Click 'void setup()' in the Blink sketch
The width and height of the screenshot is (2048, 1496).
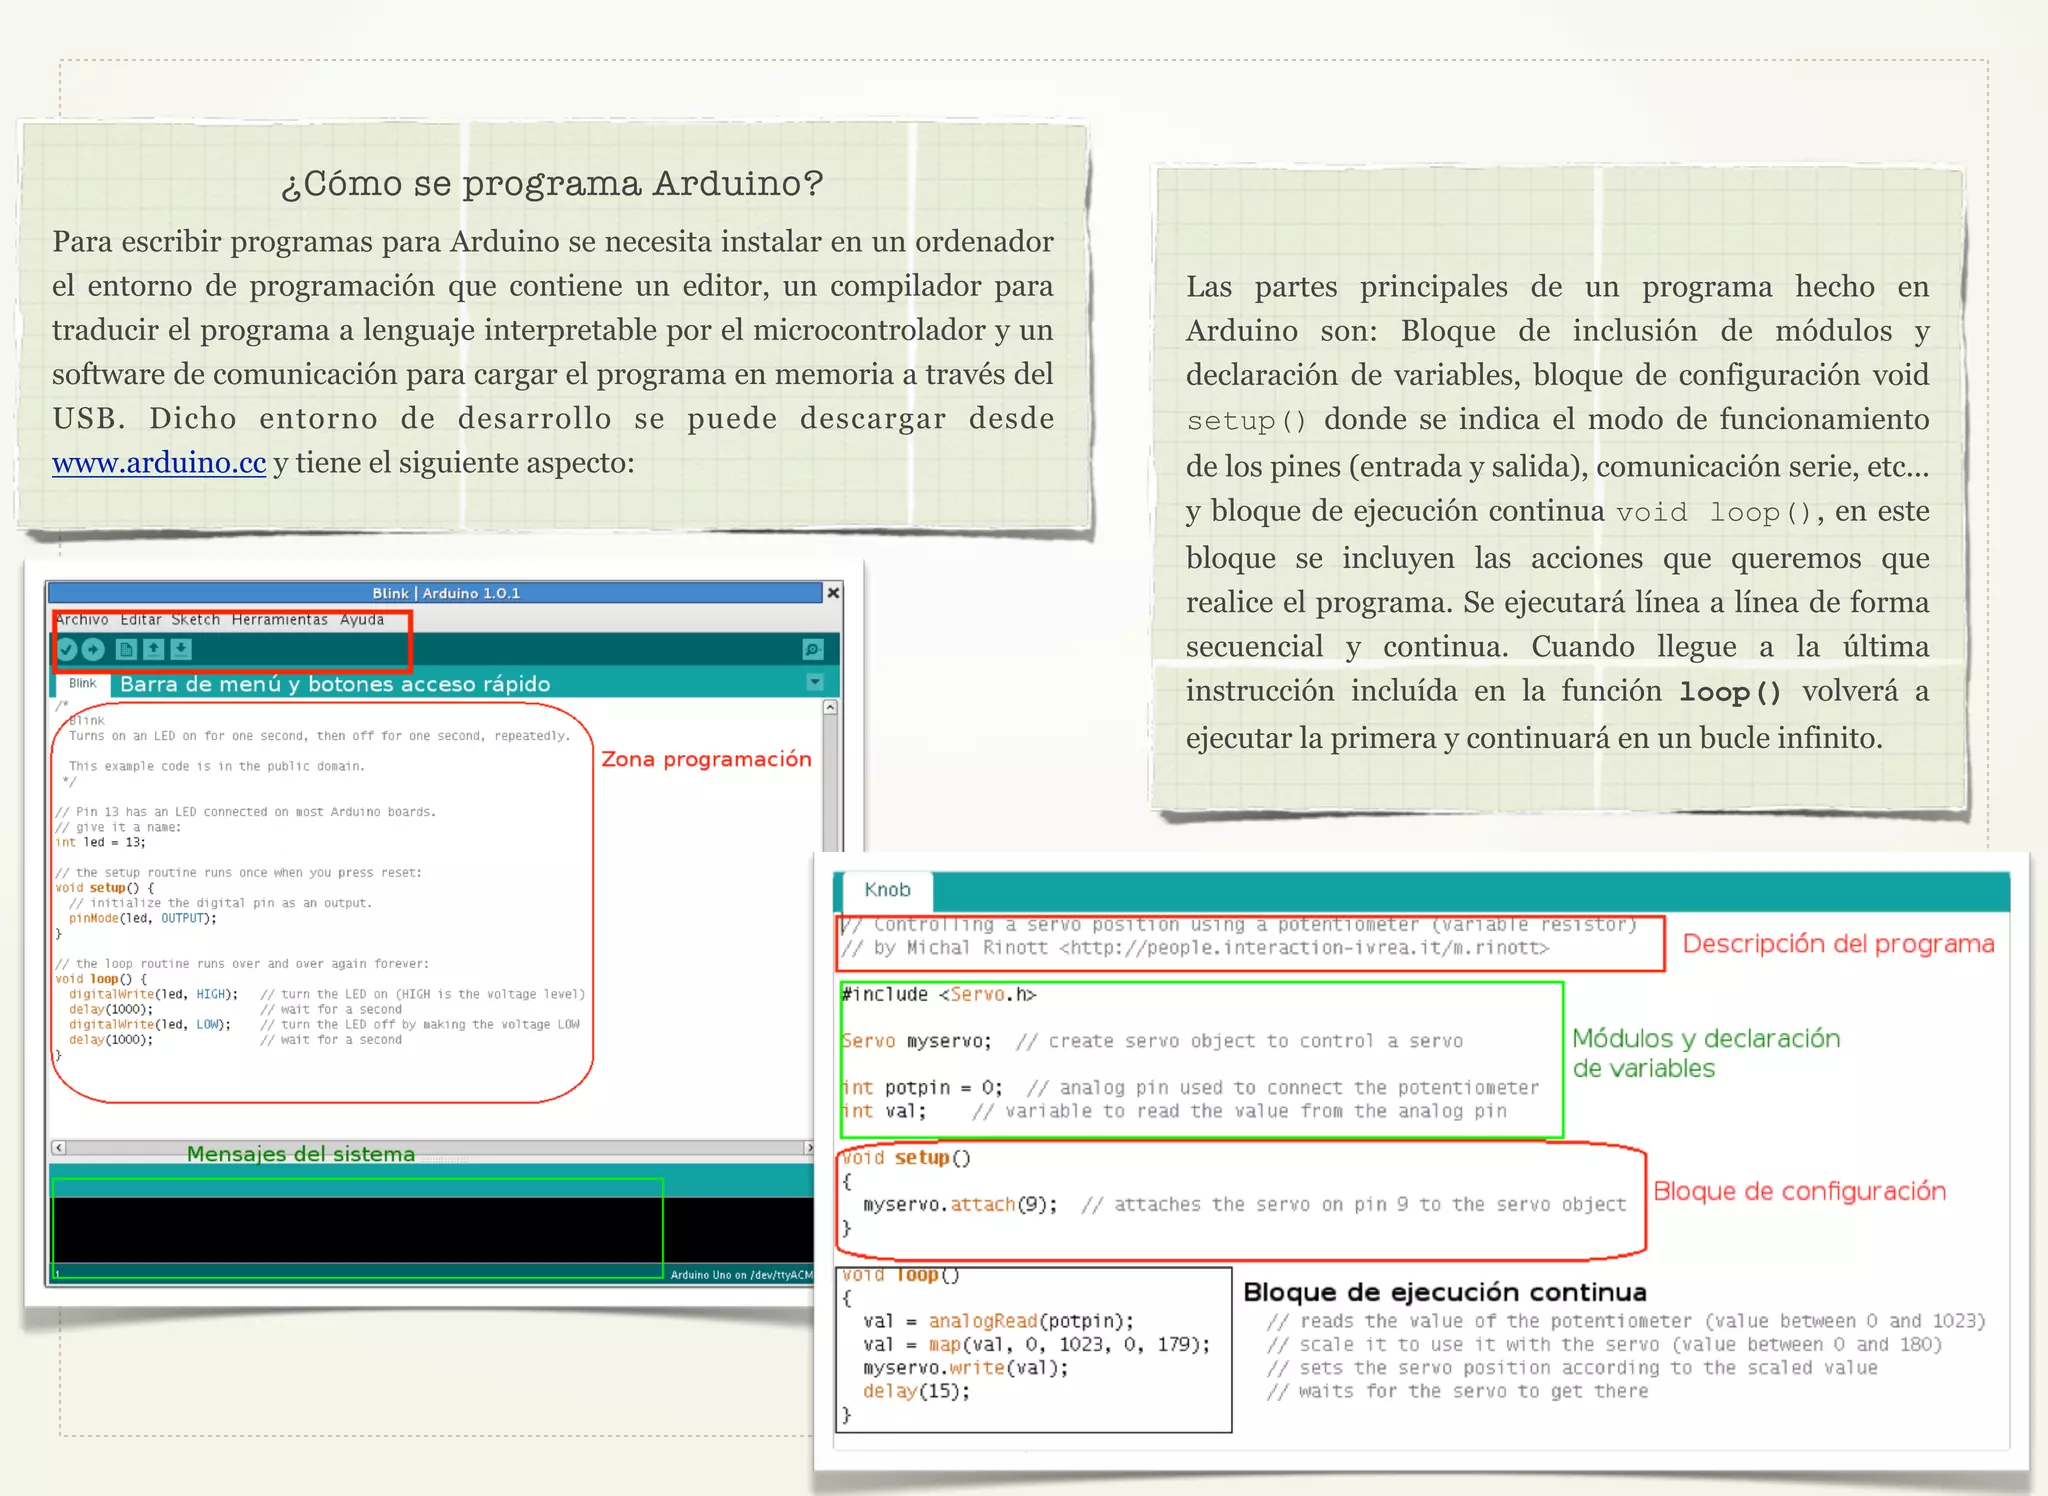(x=104, y=888)
